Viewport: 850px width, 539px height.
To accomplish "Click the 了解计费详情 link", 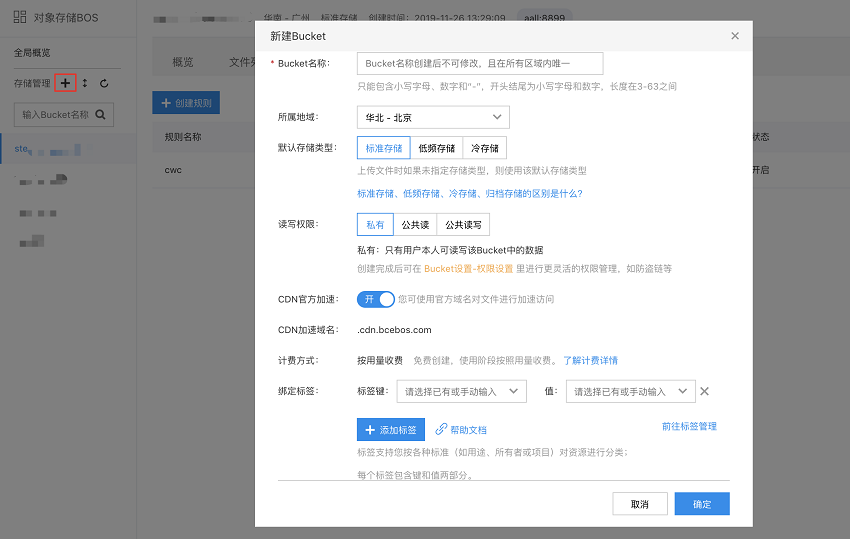I will tap(590, 360).
